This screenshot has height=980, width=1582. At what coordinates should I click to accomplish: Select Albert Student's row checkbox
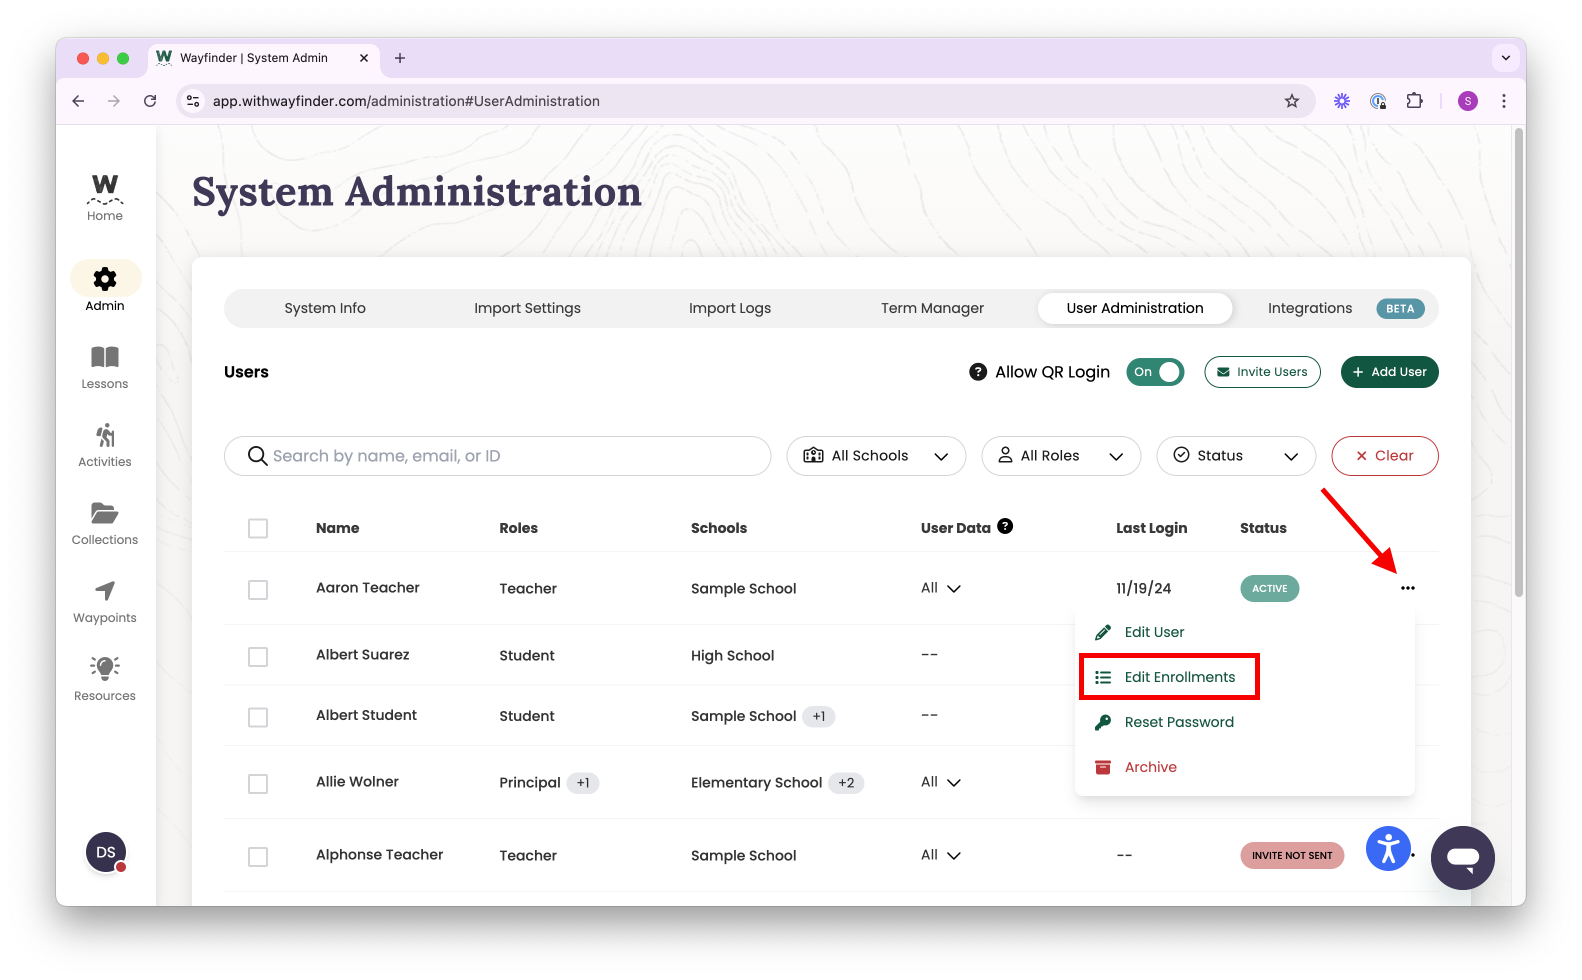[258, 718]
